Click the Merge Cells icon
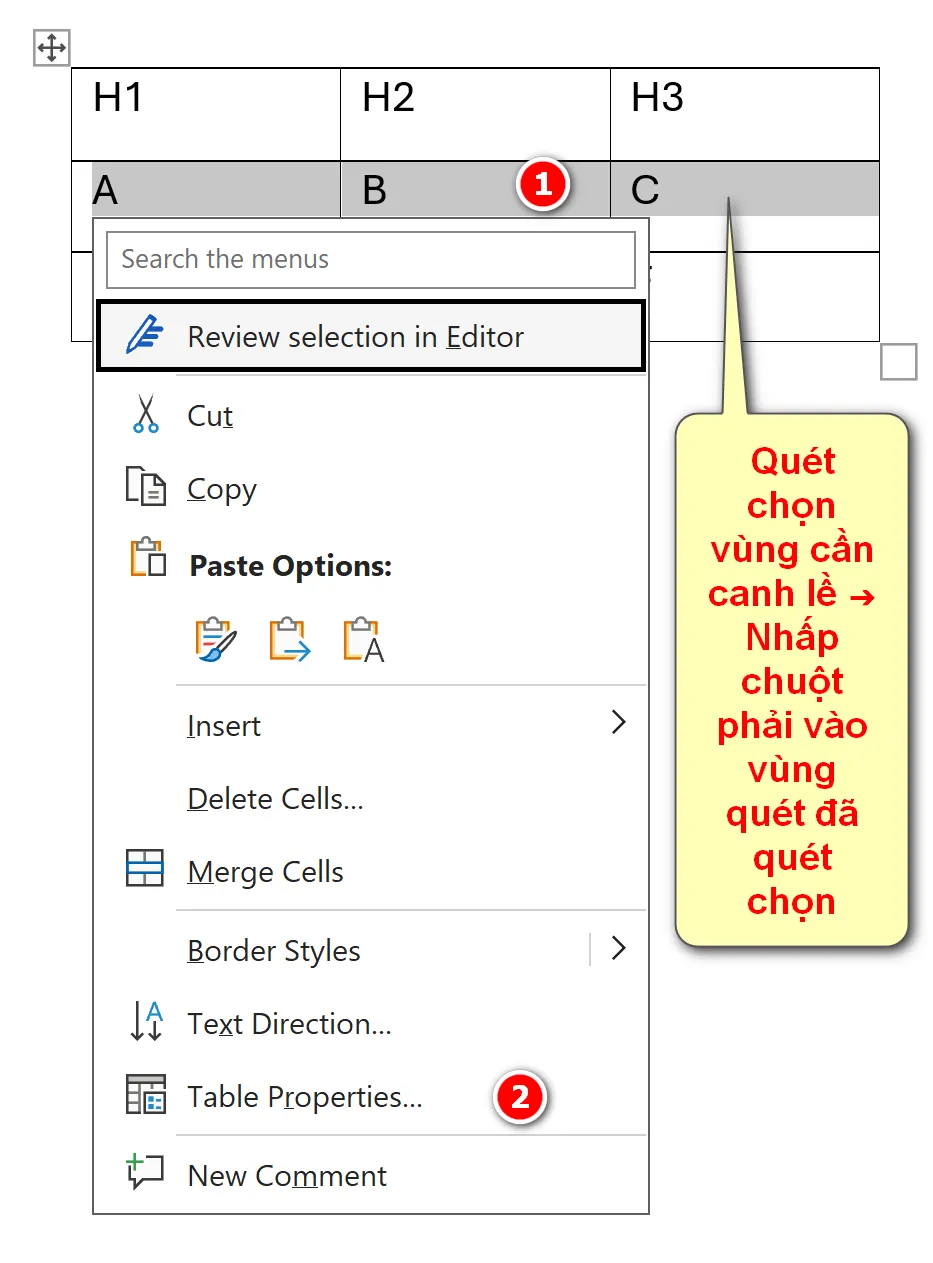 [x=145, y=870]
